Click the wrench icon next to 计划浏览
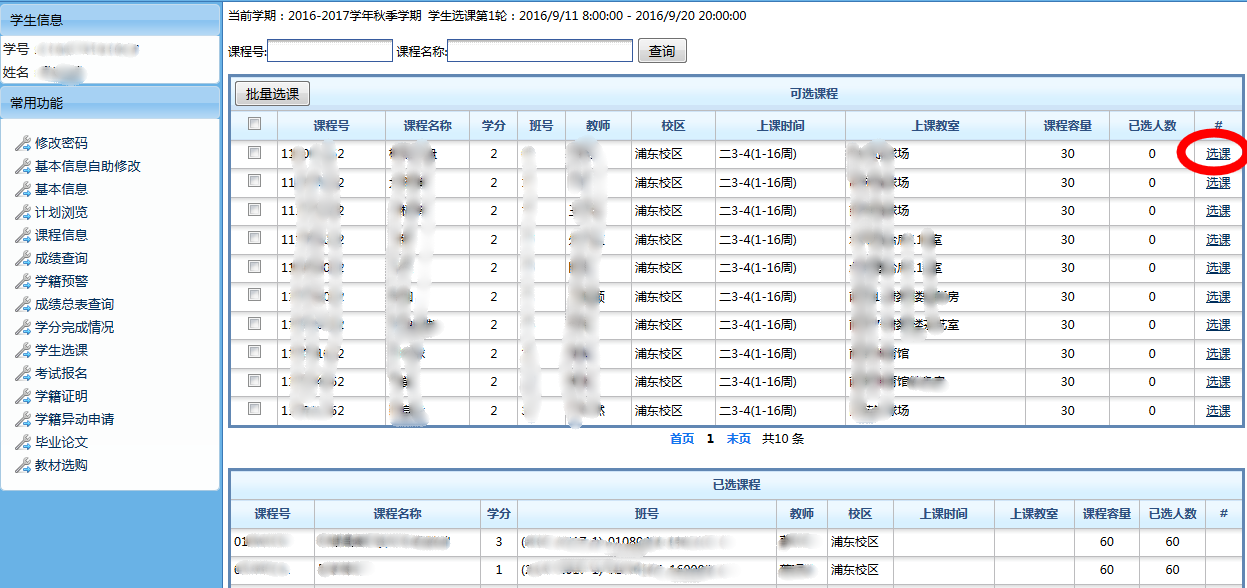This screenshot has width=1247, height=588. click(23, 212)
